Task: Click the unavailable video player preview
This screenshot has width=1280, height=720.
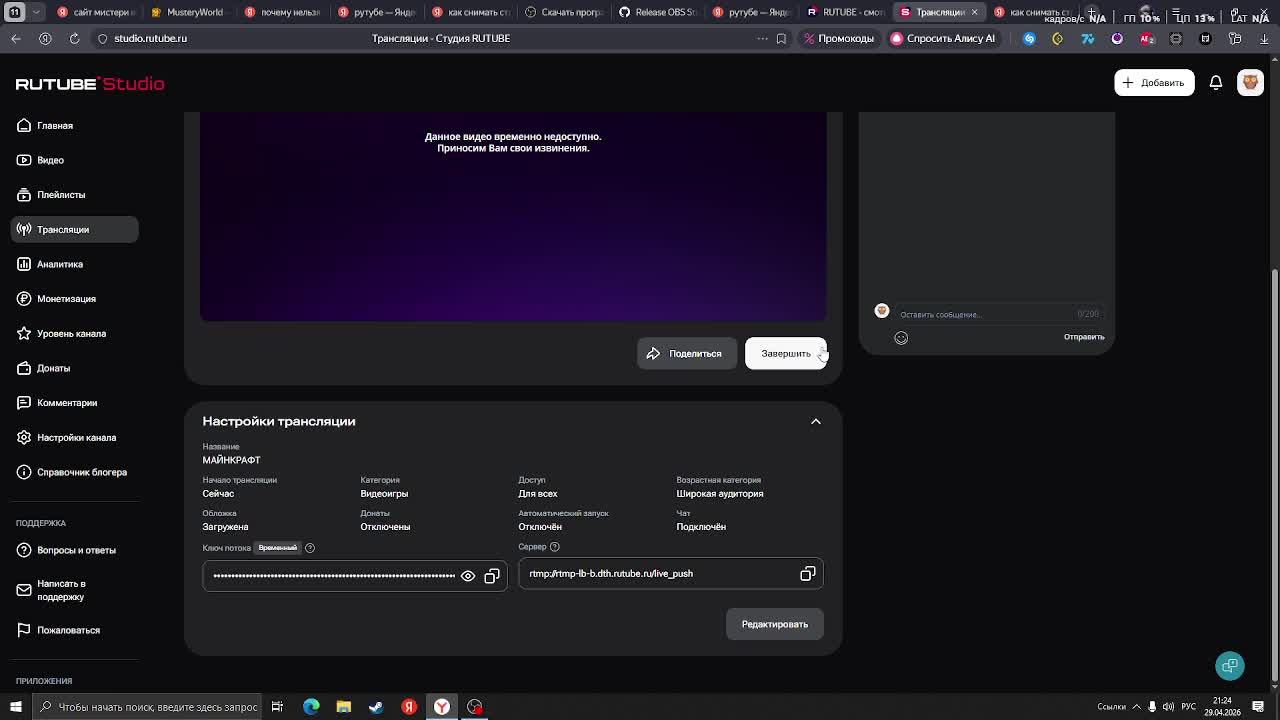Action: coord(513,216)
